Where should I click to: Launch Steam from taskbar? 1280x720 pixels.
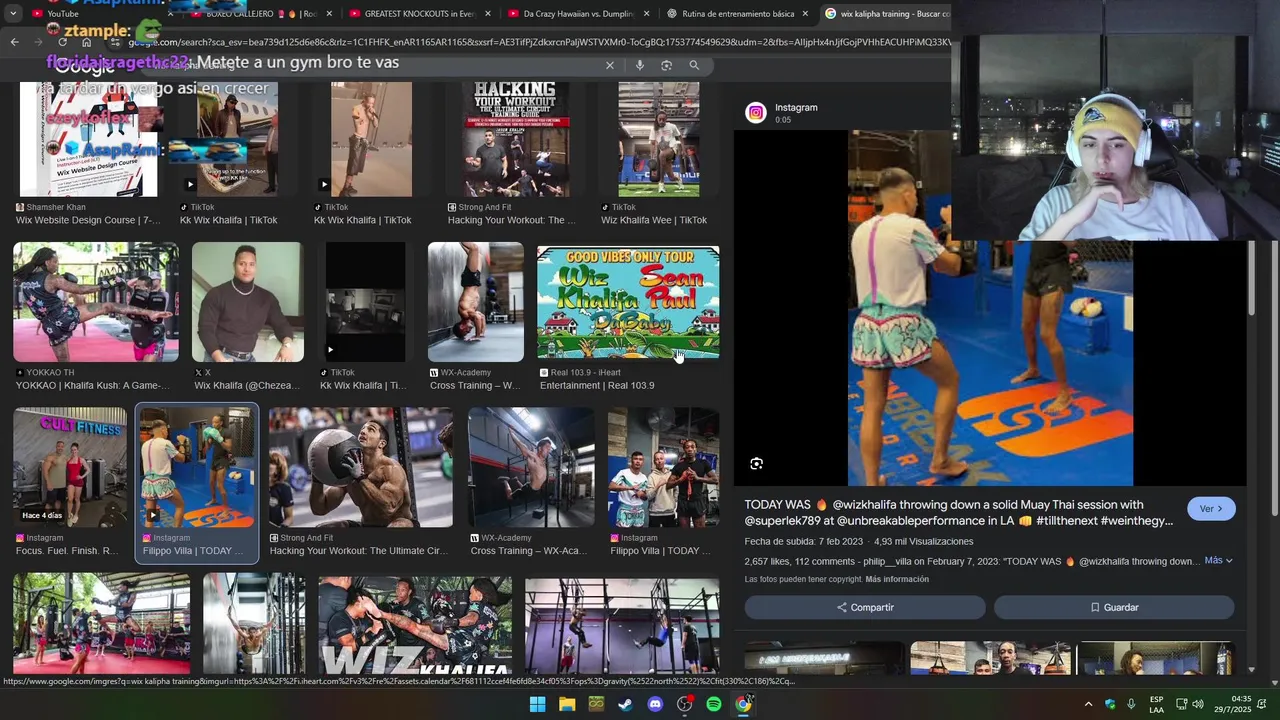pyautogui.click(x=625, y=704)
